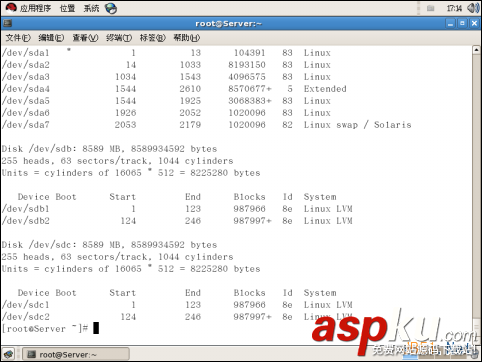
Task: Click the /dev/sda1 partition text
Action: pyautogui.click(x=26, y=53)
